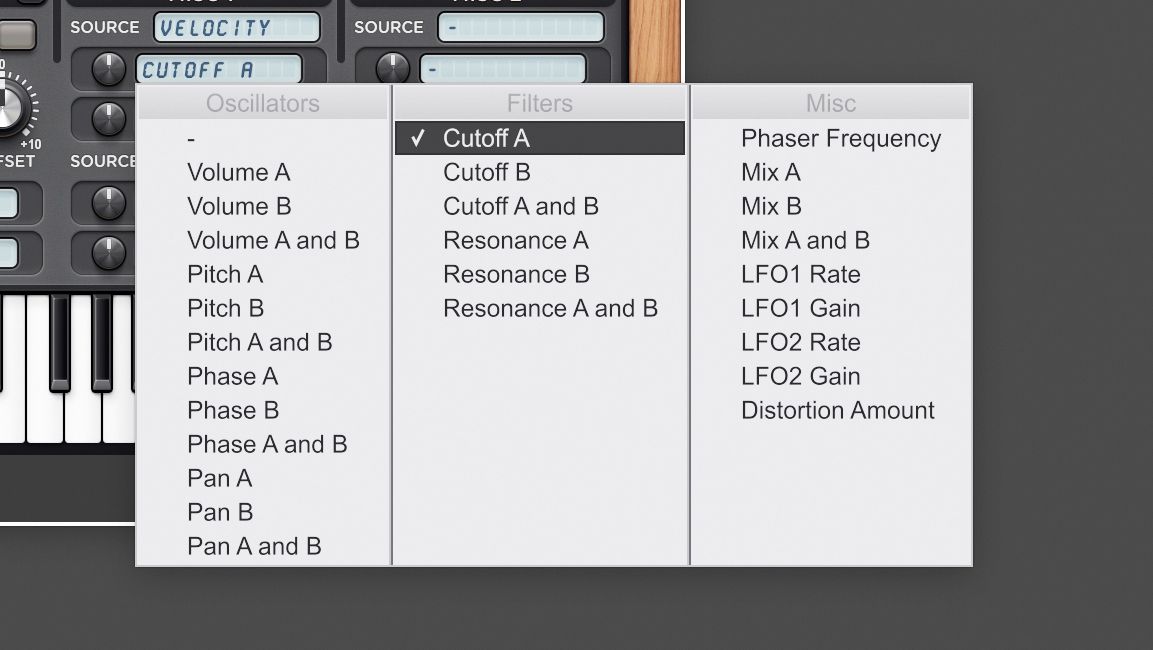Pick "Mix A and B" destination
The width and height of the screenshot is (1153, 650).
(804, 240)
